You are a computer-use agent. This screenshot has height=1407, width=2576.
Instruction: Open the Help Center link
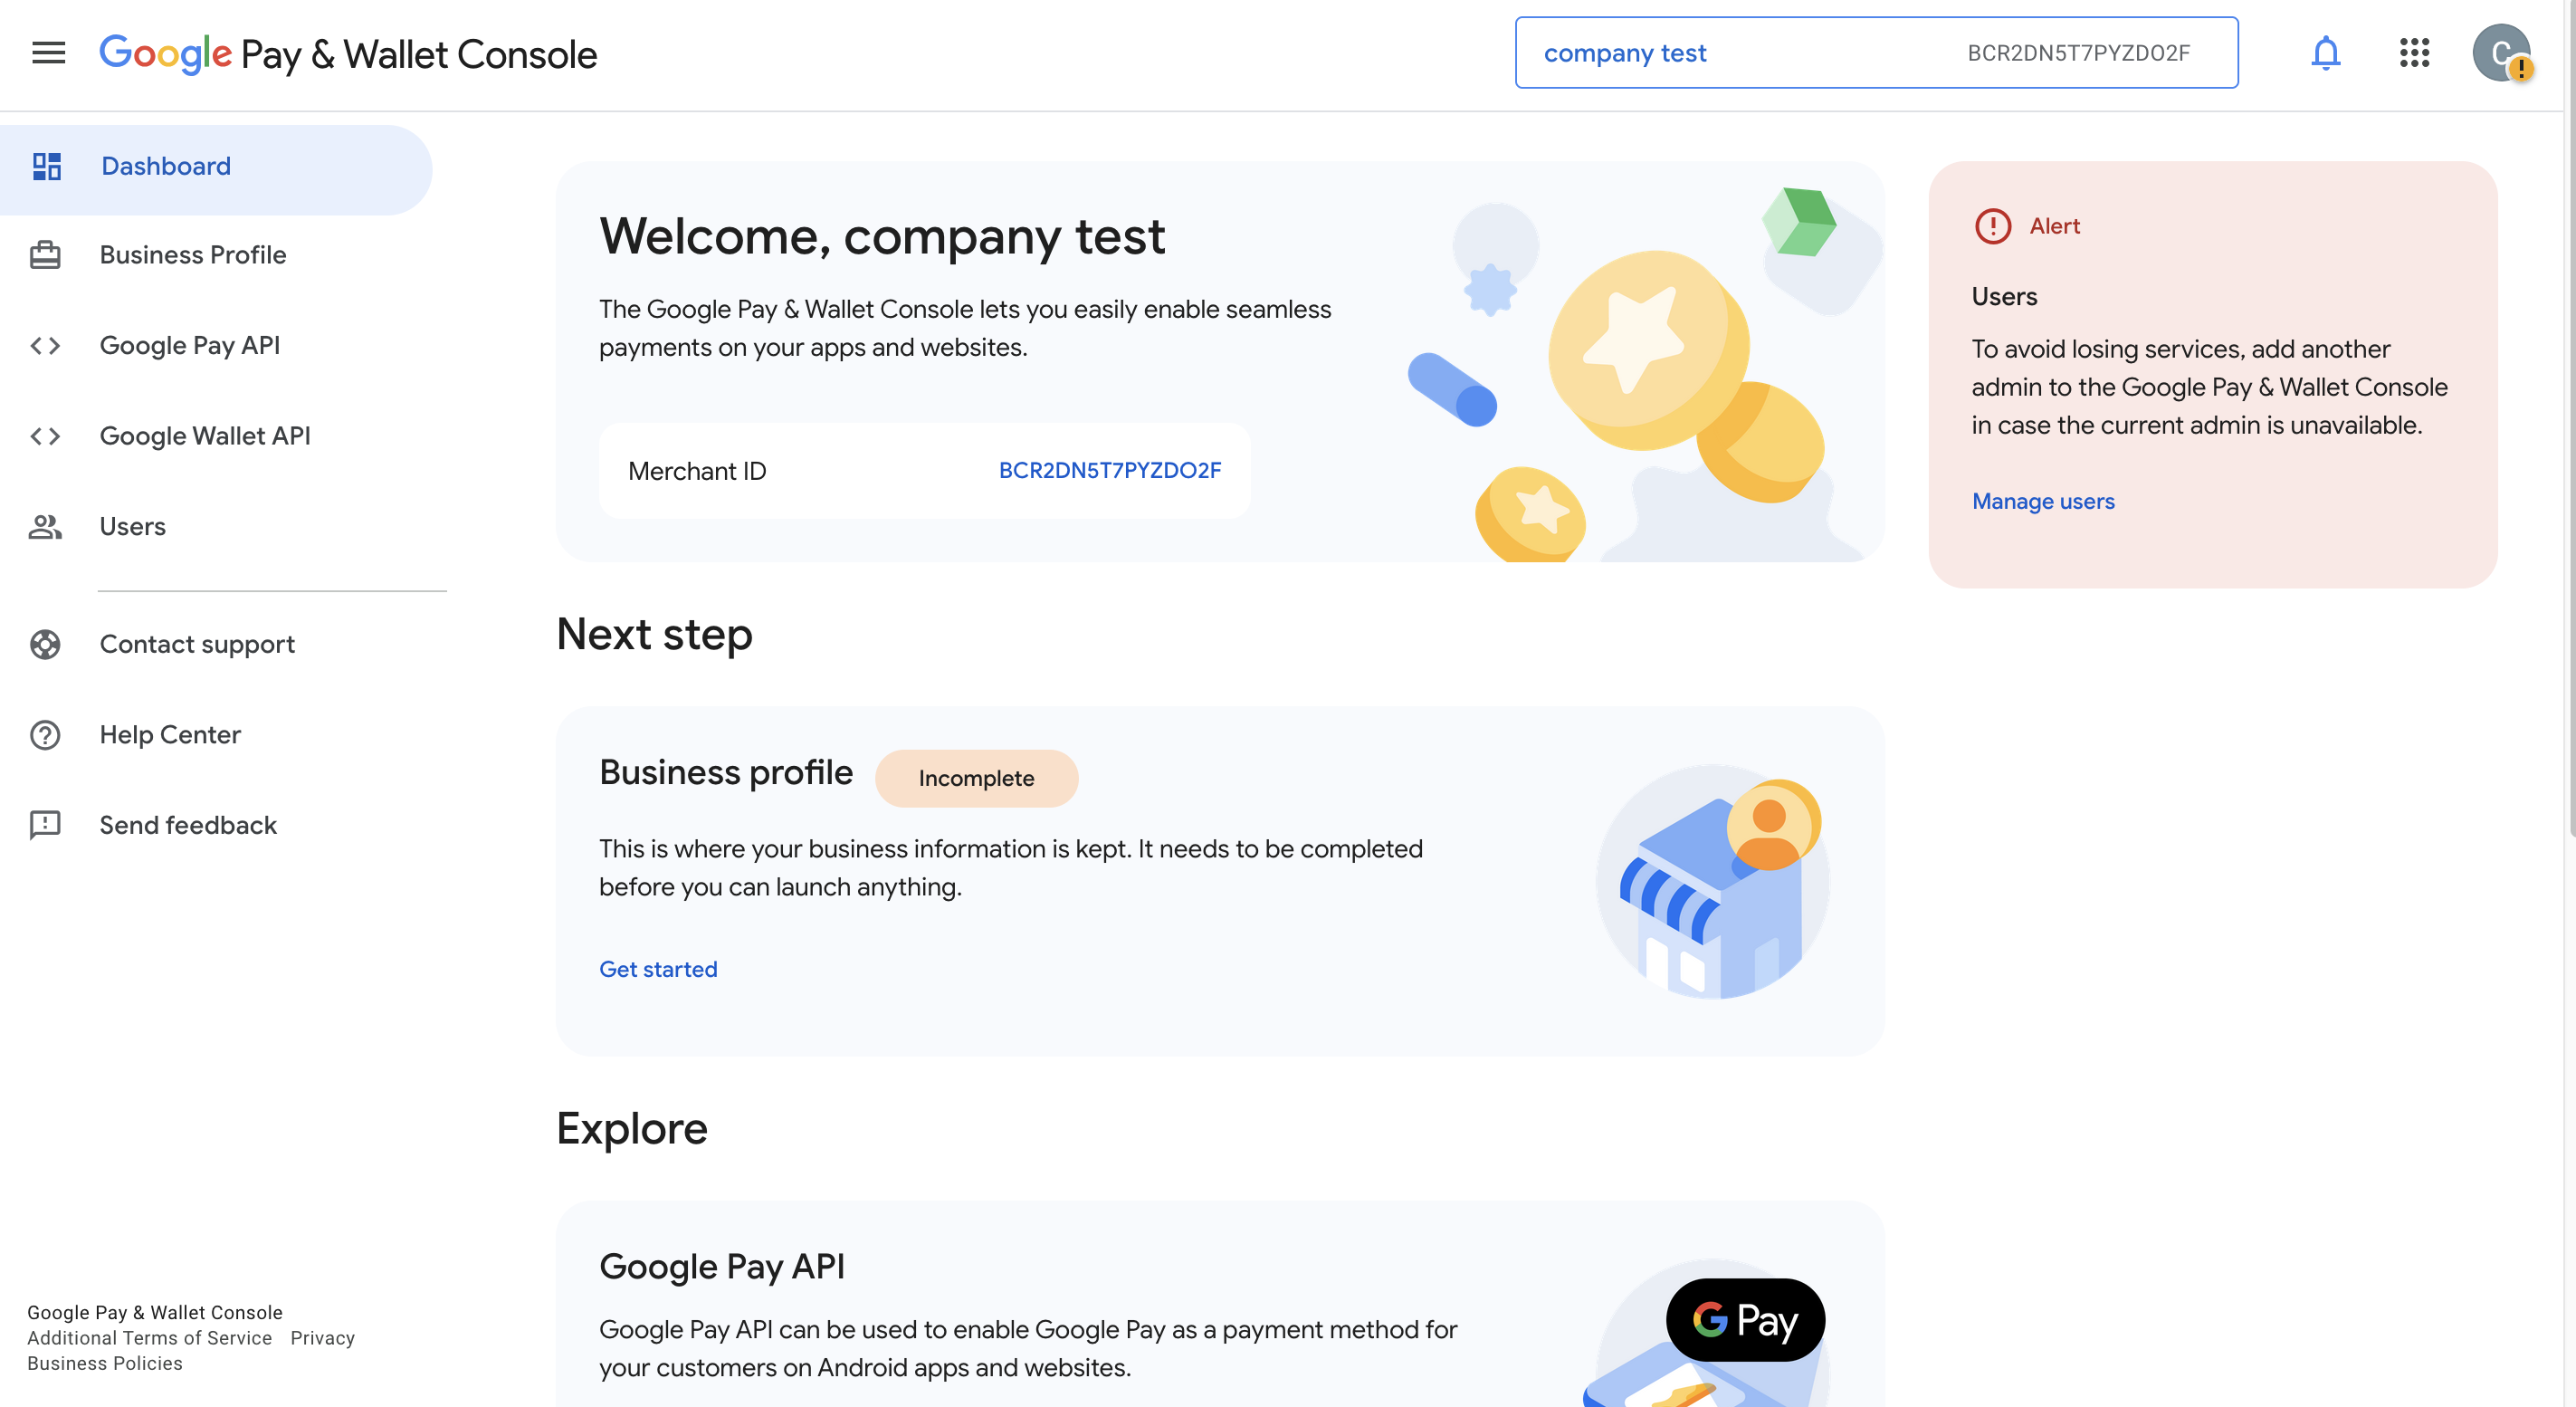tap(170, 735)
